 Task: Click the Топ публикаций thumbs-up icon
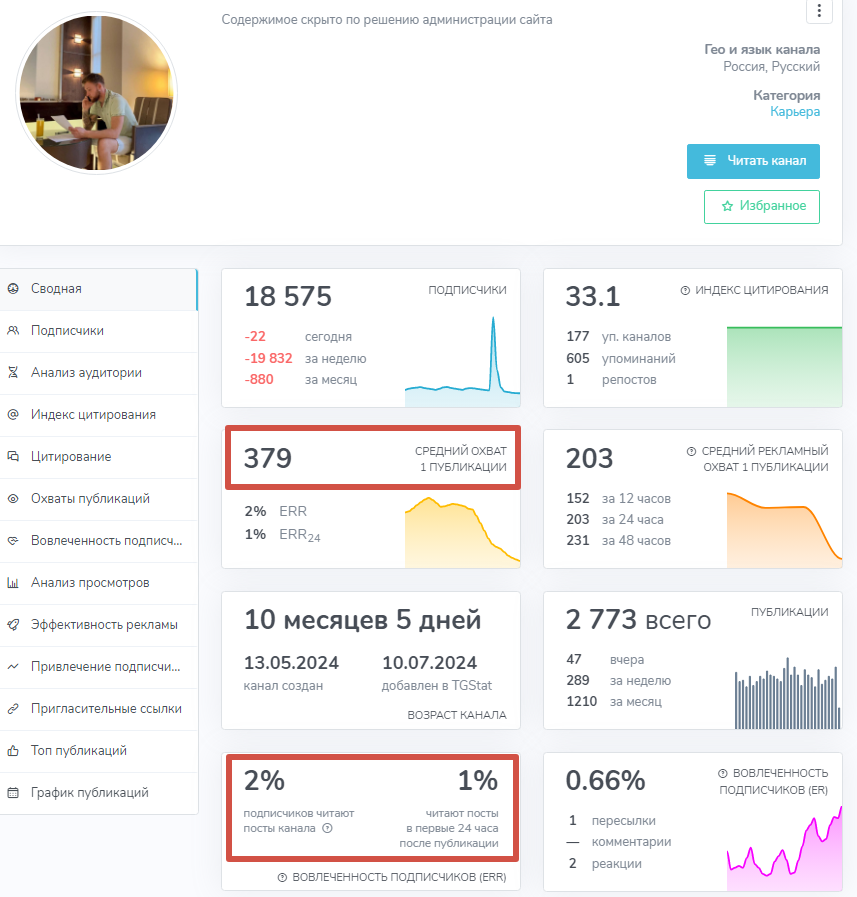[13, 750]
